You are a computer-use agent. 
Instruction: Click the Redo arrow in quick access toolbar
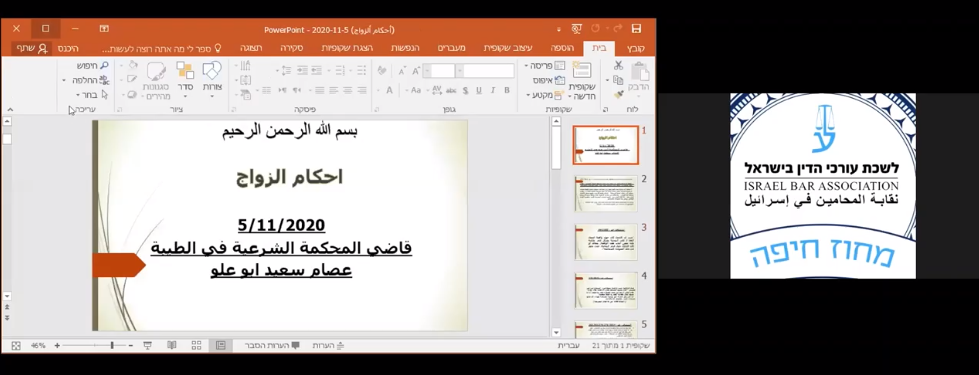coord(617,29)
